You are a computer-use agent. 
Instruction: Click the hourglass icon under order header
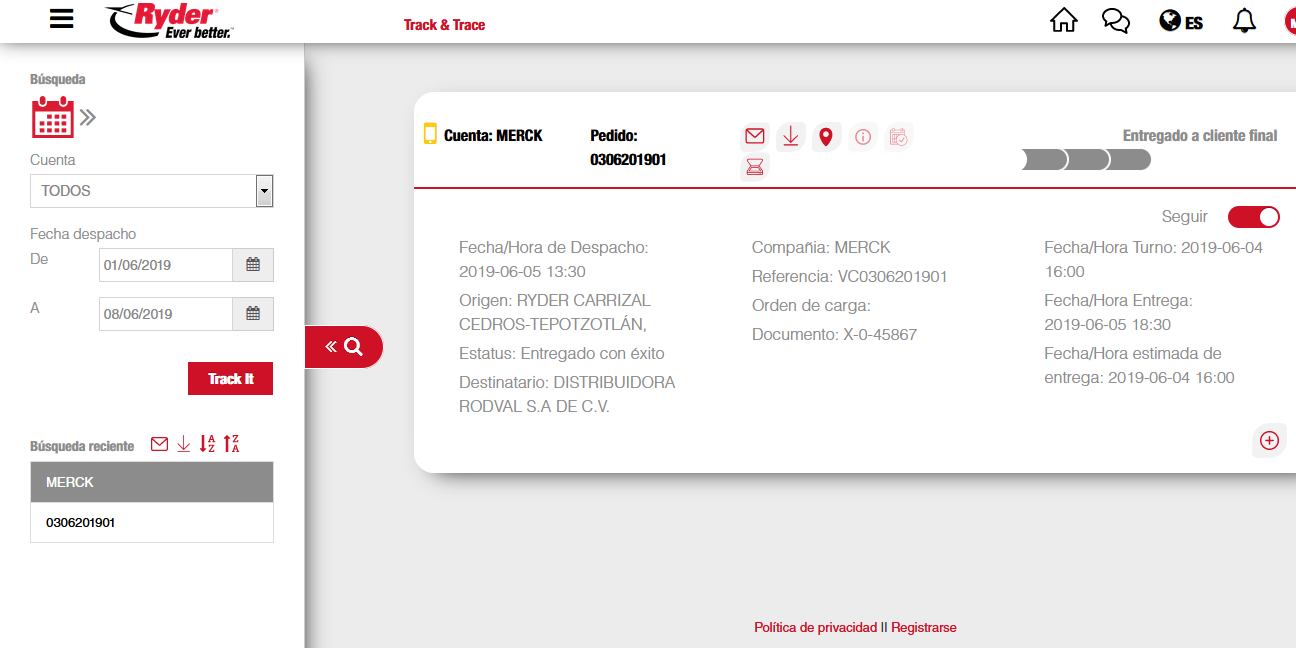point(755,168)
